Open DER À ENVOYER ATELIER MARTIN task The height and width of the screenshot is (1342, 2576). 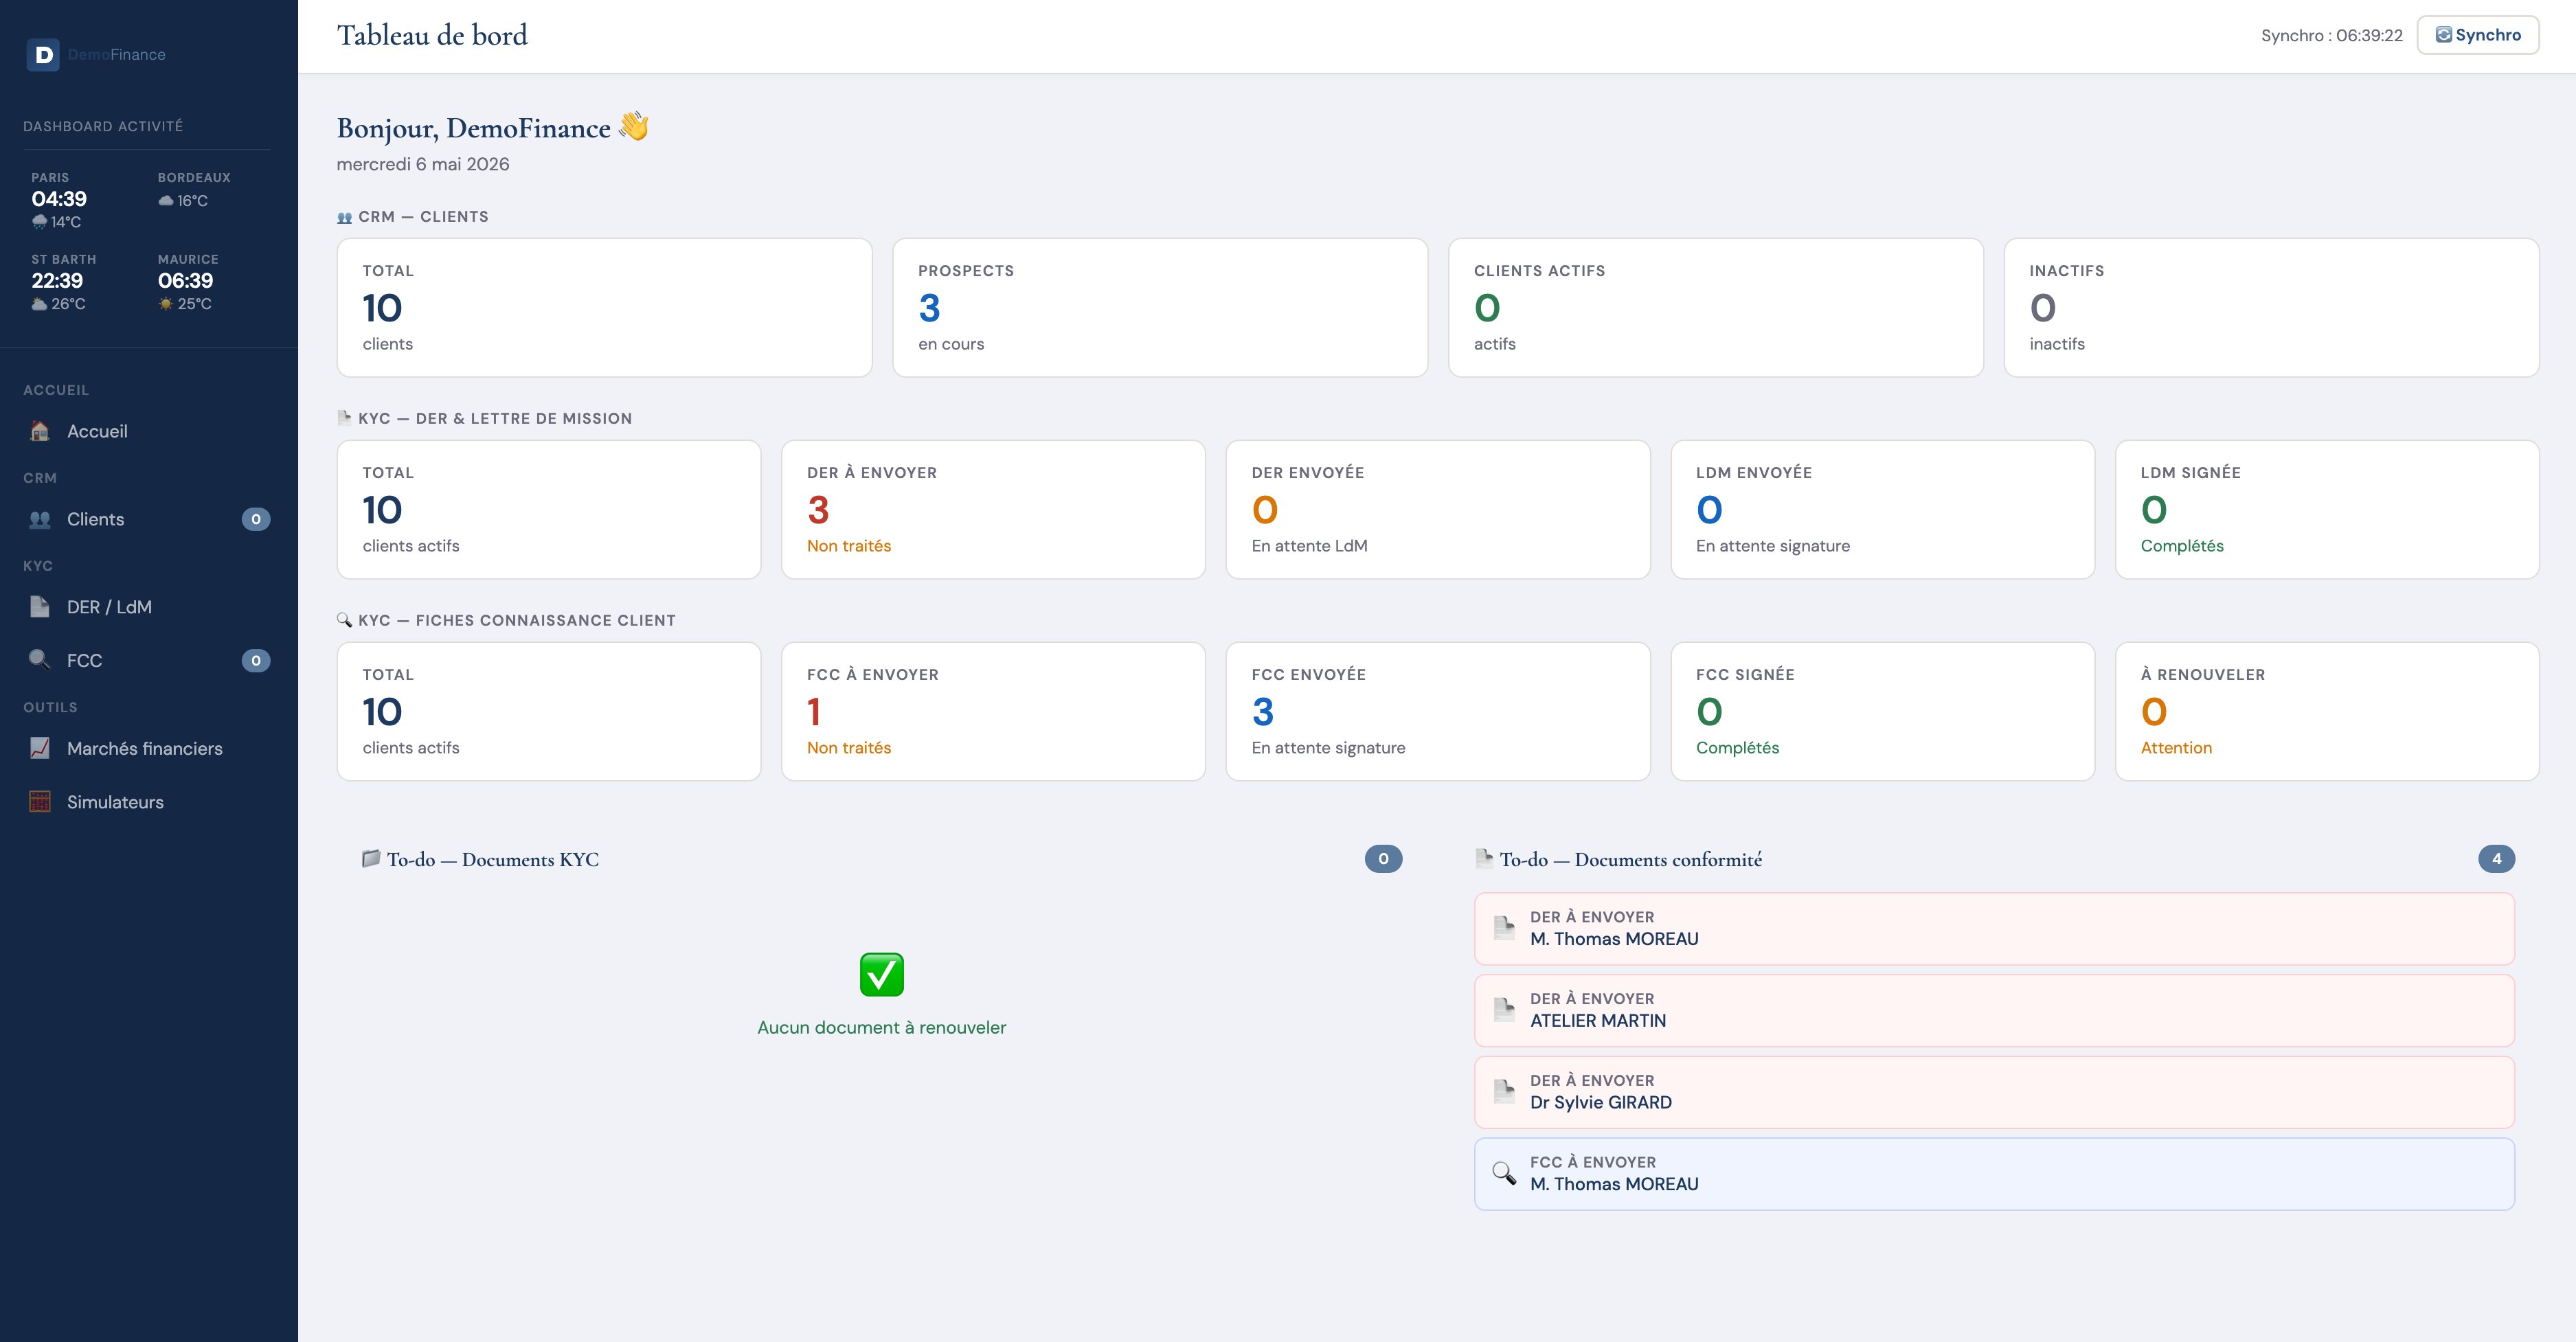[1994, 1010]
